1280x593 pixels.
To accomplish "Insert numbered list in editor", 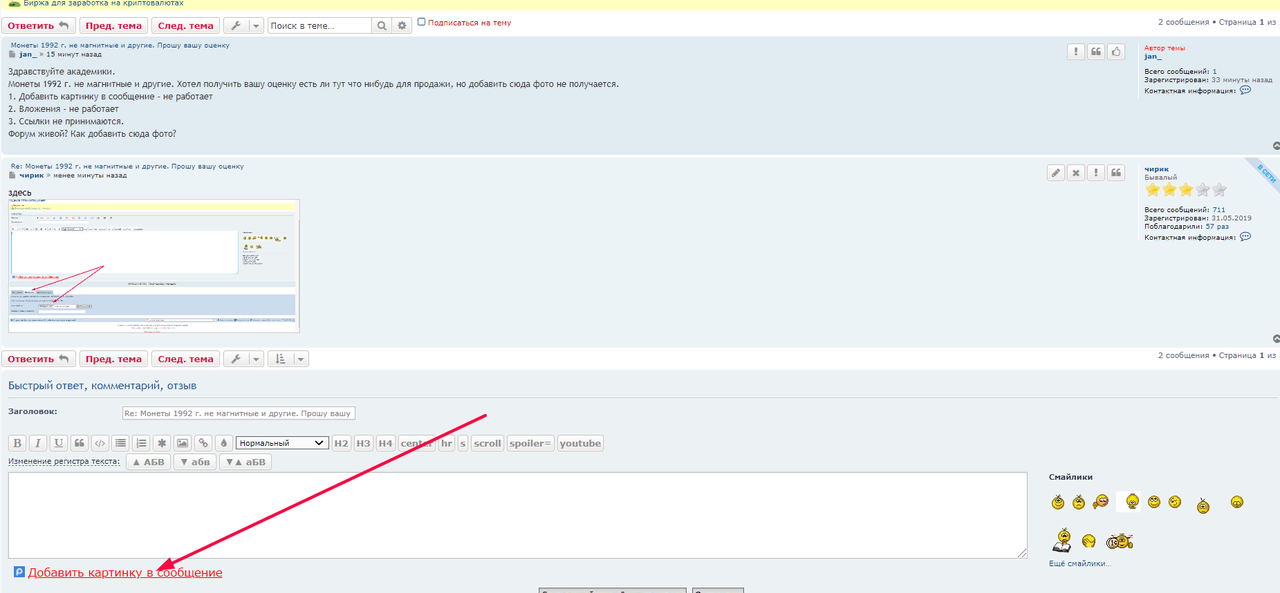I will [141, 443].
